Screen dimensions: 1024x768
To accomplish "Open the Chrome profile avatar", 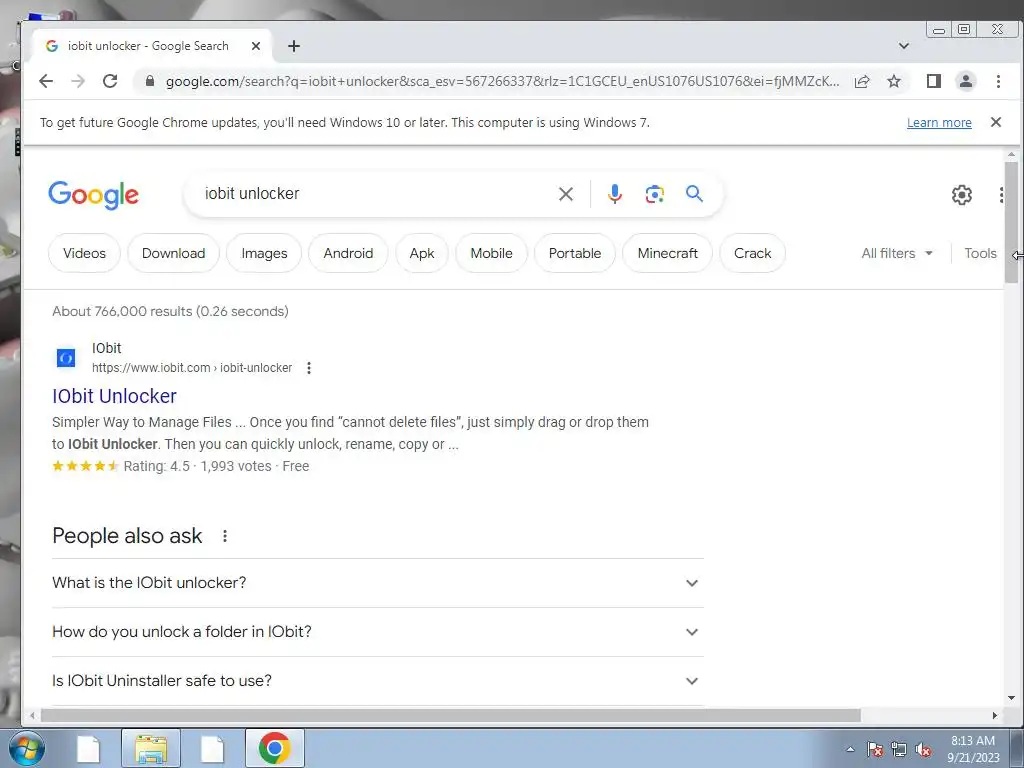I will [x=966, y=81].
